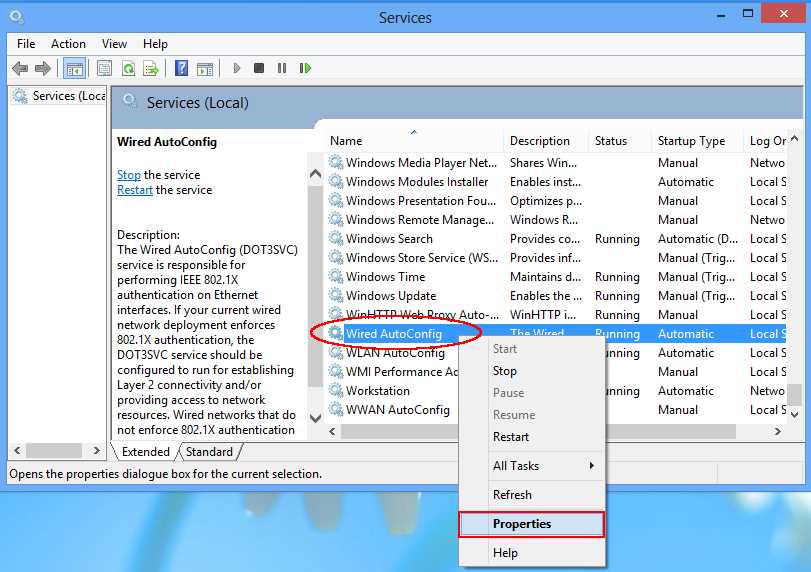Click the Stop the service link
The height and width of the screenshot is (572, 811).
pyautogui.click(x=129, y=175)
